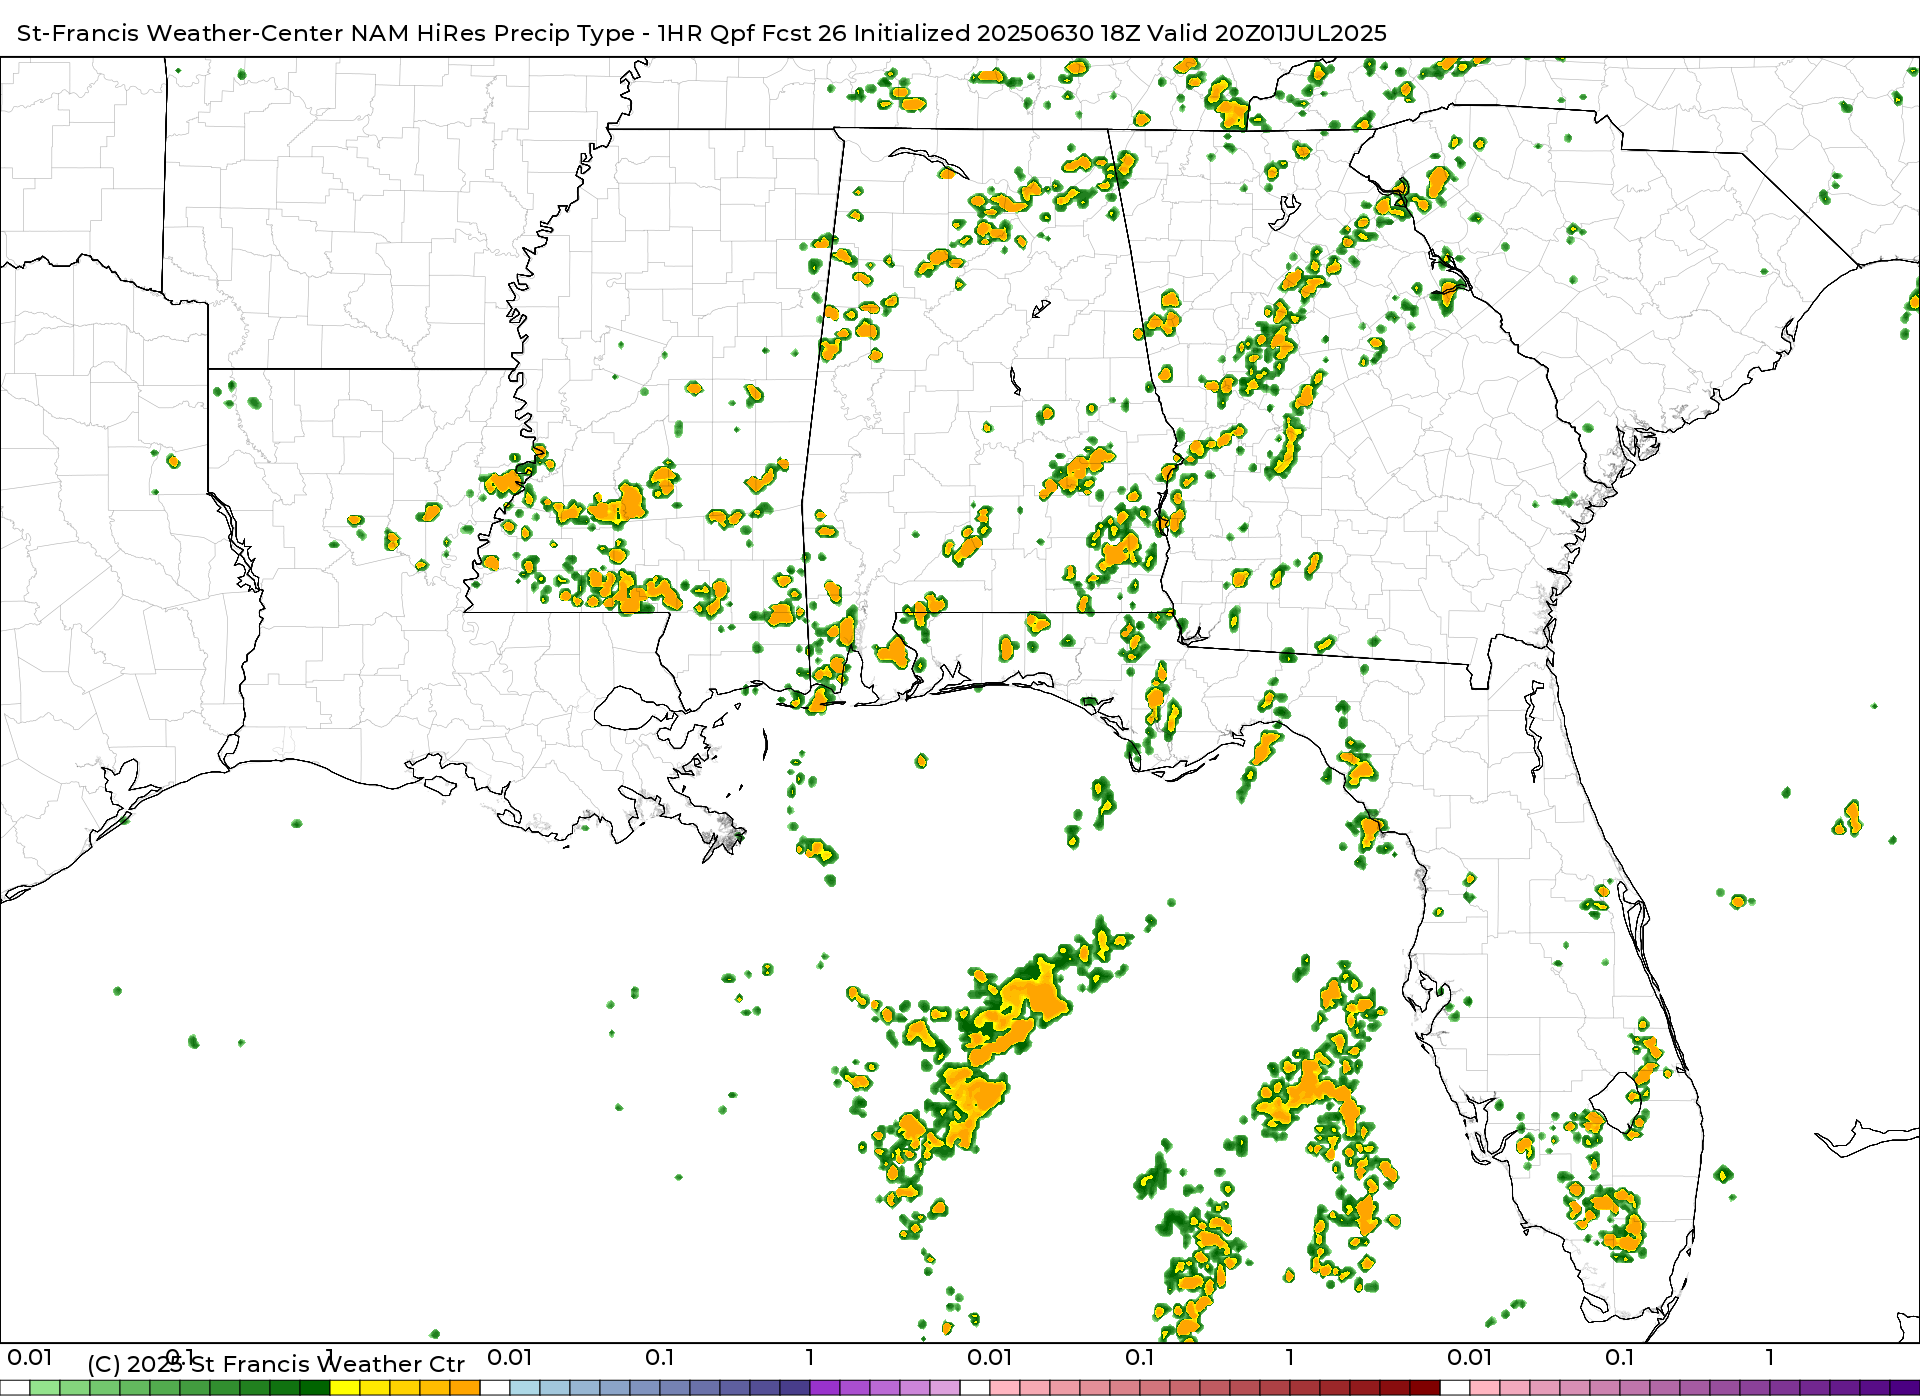Select the lightest green legend swatch

click(x=45, y=1388)
